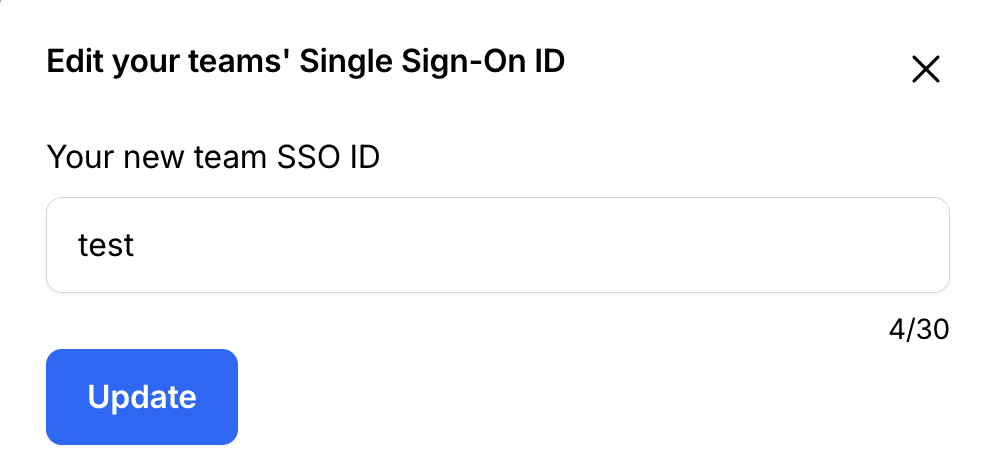Select the empty area of the SSO ID field

[600, 245]
